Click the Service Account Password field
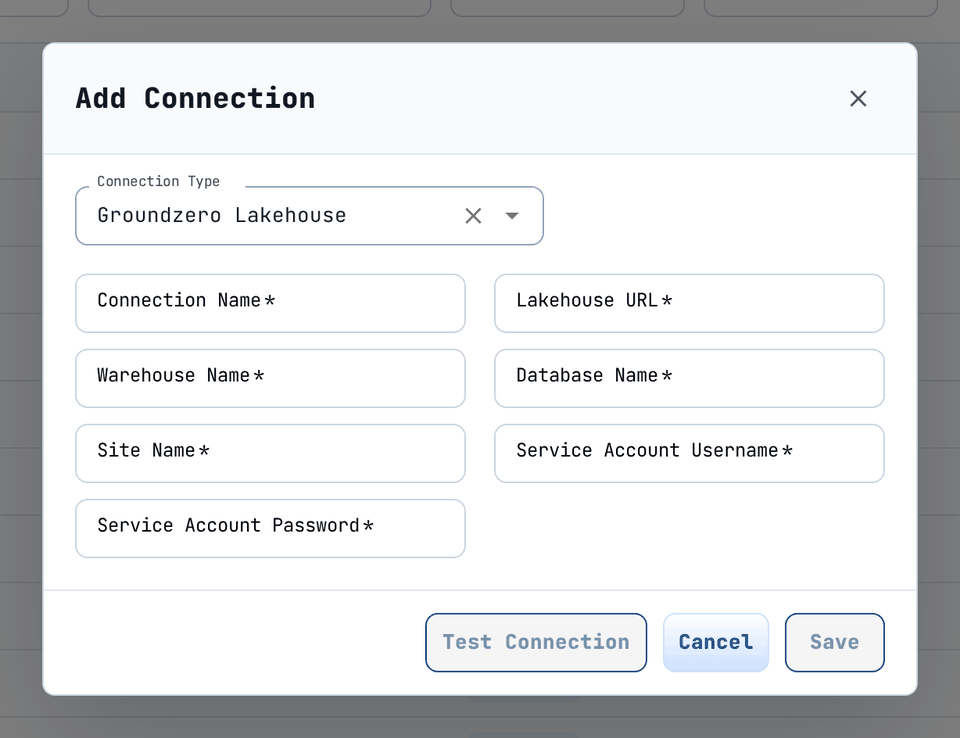This screenshot has height=738, width=960. tap(270, 529)
